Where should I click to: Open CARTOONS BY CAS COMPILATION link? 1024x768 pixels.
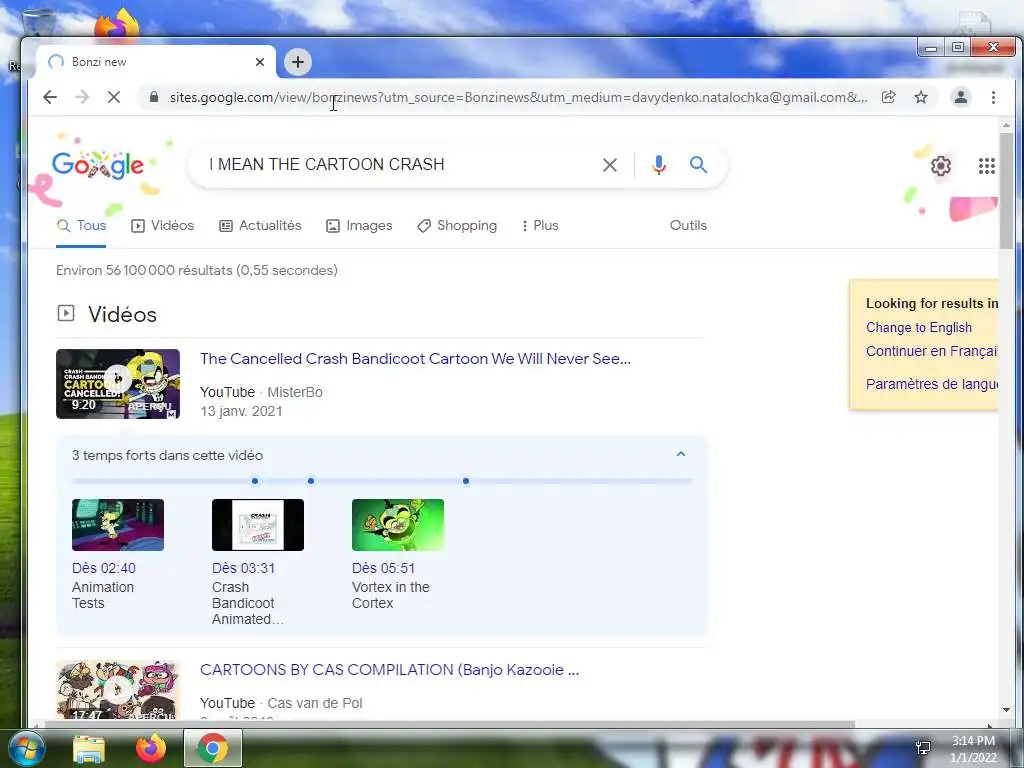pos(389,670)
